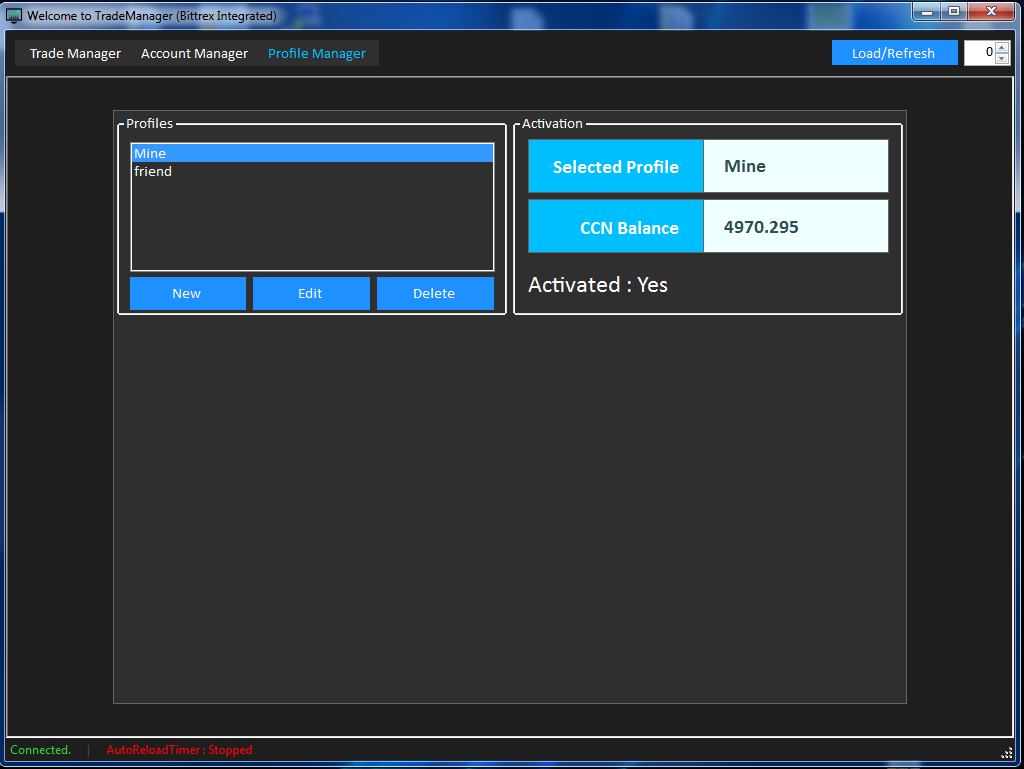Image resolution: width=1024 pixels, height=769 pixels.
Task: Maximize the TradeManager window
Action: click(x=953, y=11)
